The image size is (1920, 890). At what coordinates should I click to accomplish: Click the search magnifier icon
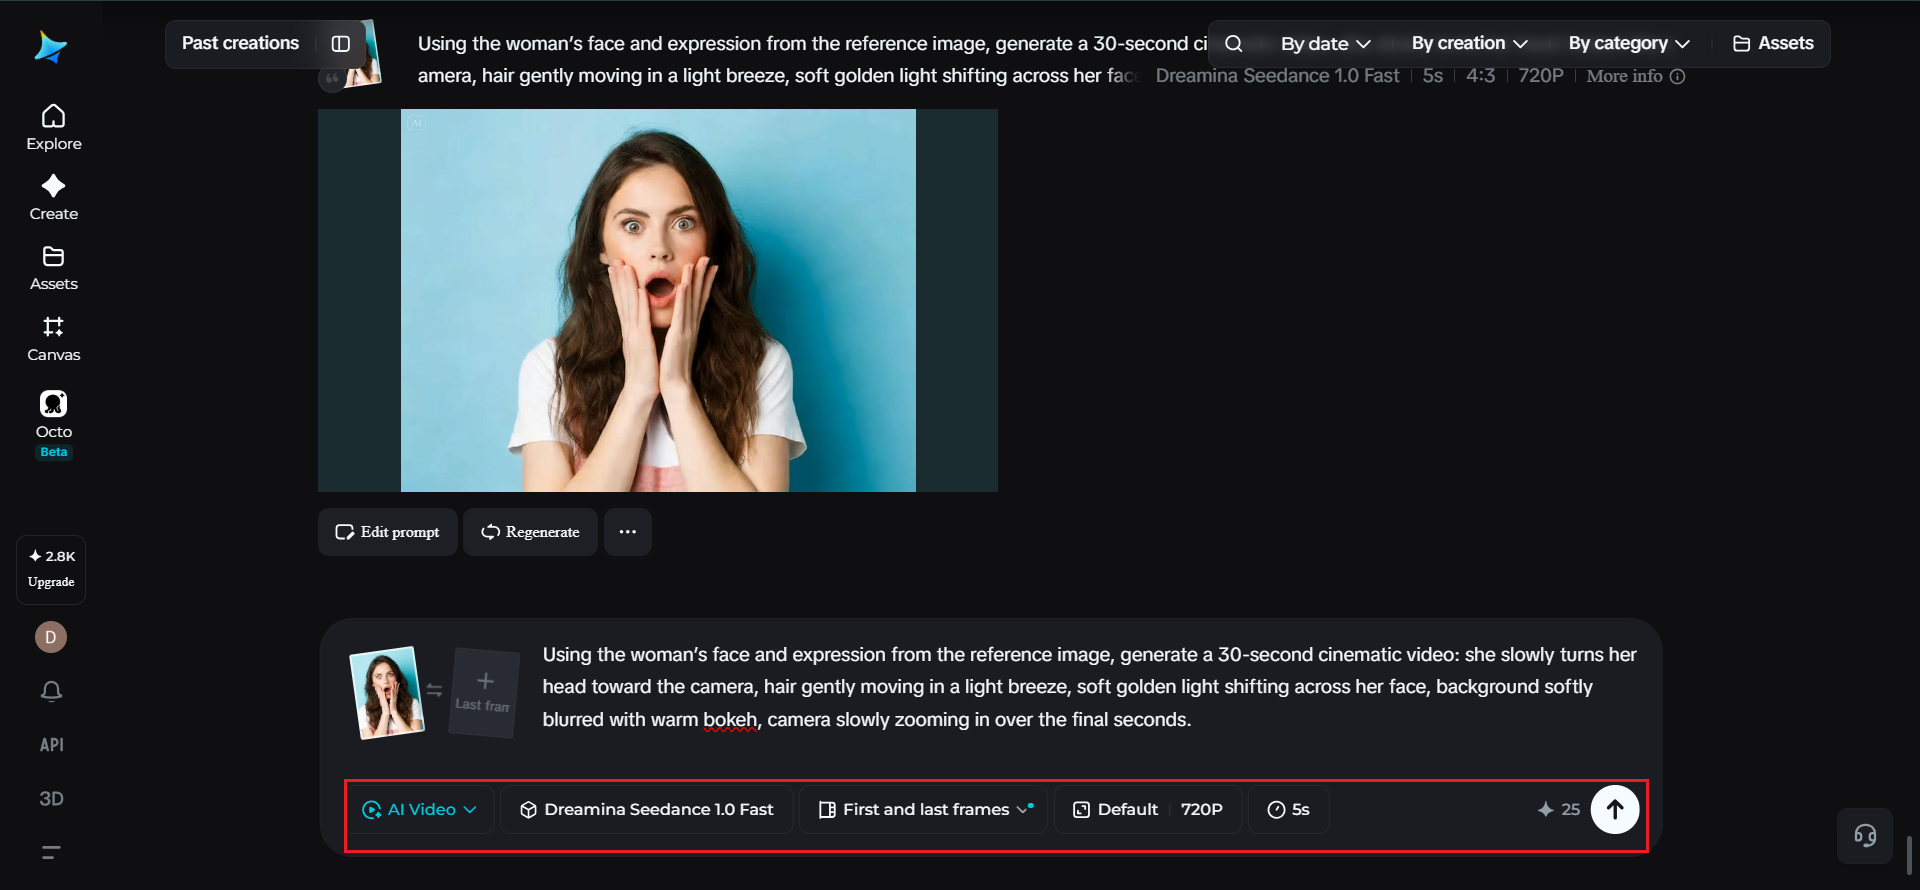click(x=1234, y=44)
